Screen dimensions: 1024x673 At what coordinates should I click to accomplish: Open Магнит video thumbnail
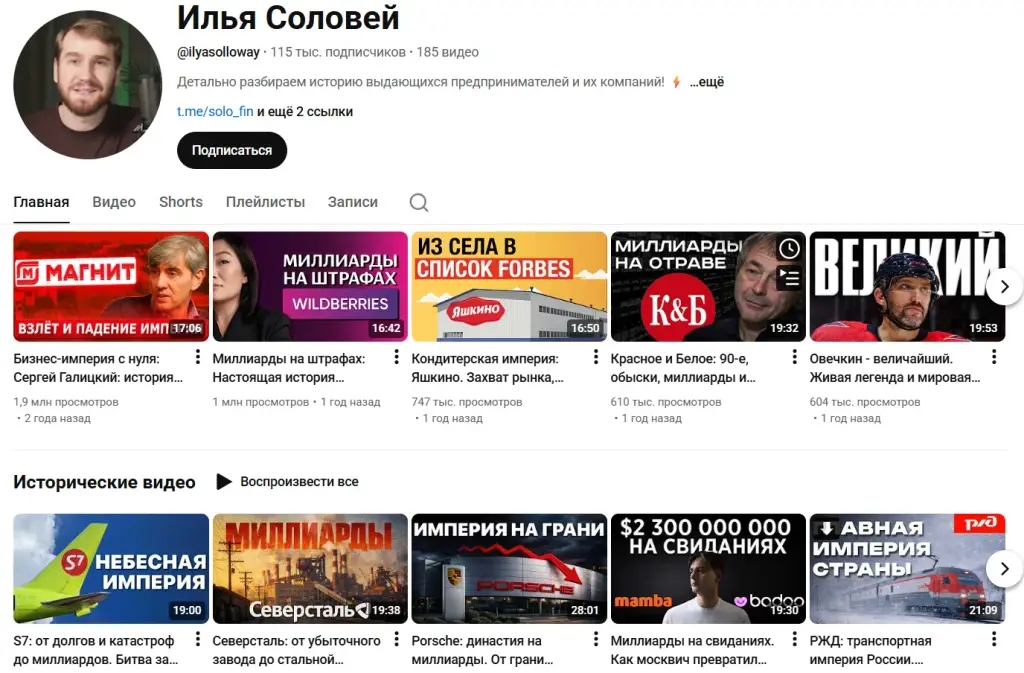111,287
